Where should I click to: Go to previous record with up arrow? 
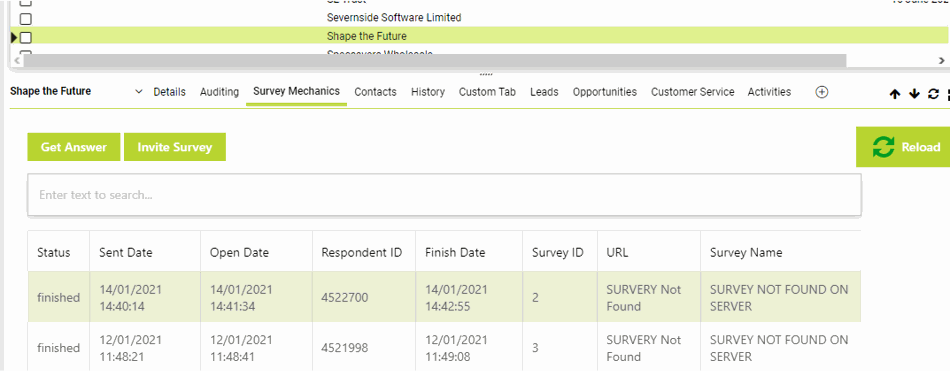[x=895, y=94]
